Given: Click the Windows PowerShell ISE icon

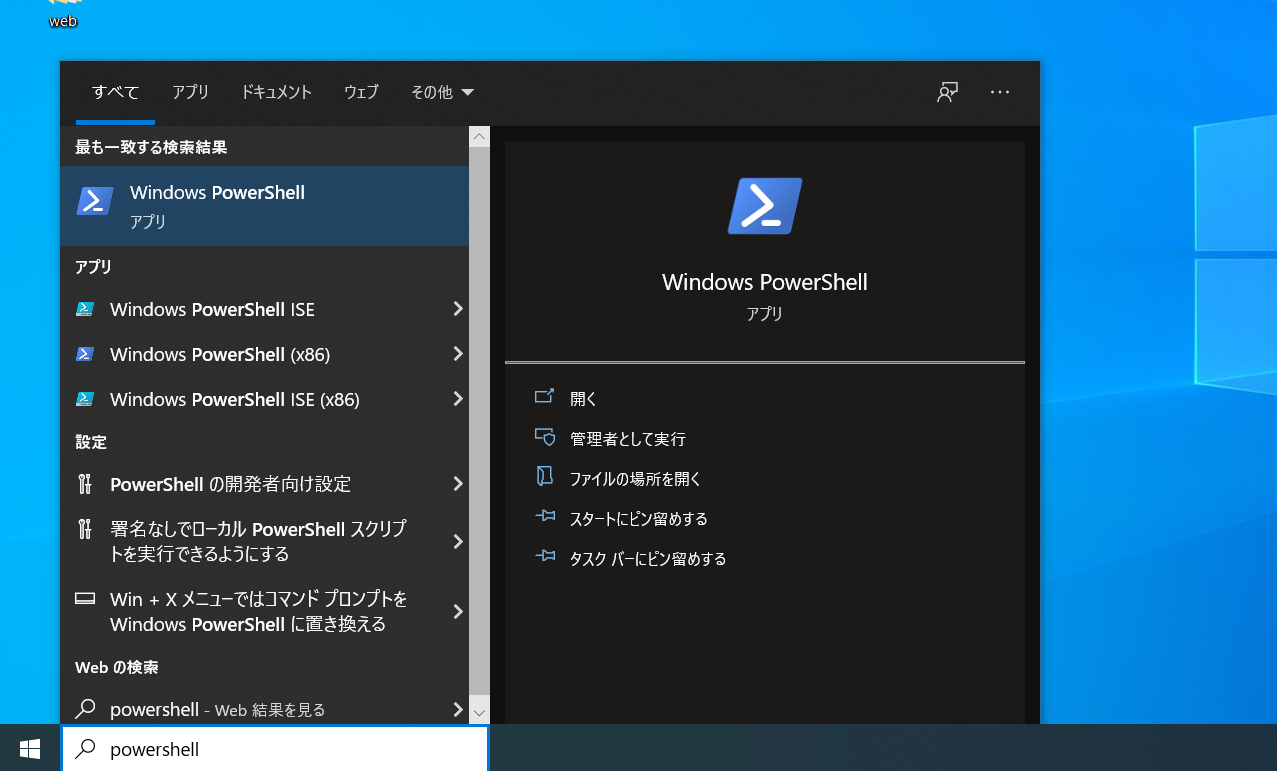Looking at the screenshot, I should point(85,309).
